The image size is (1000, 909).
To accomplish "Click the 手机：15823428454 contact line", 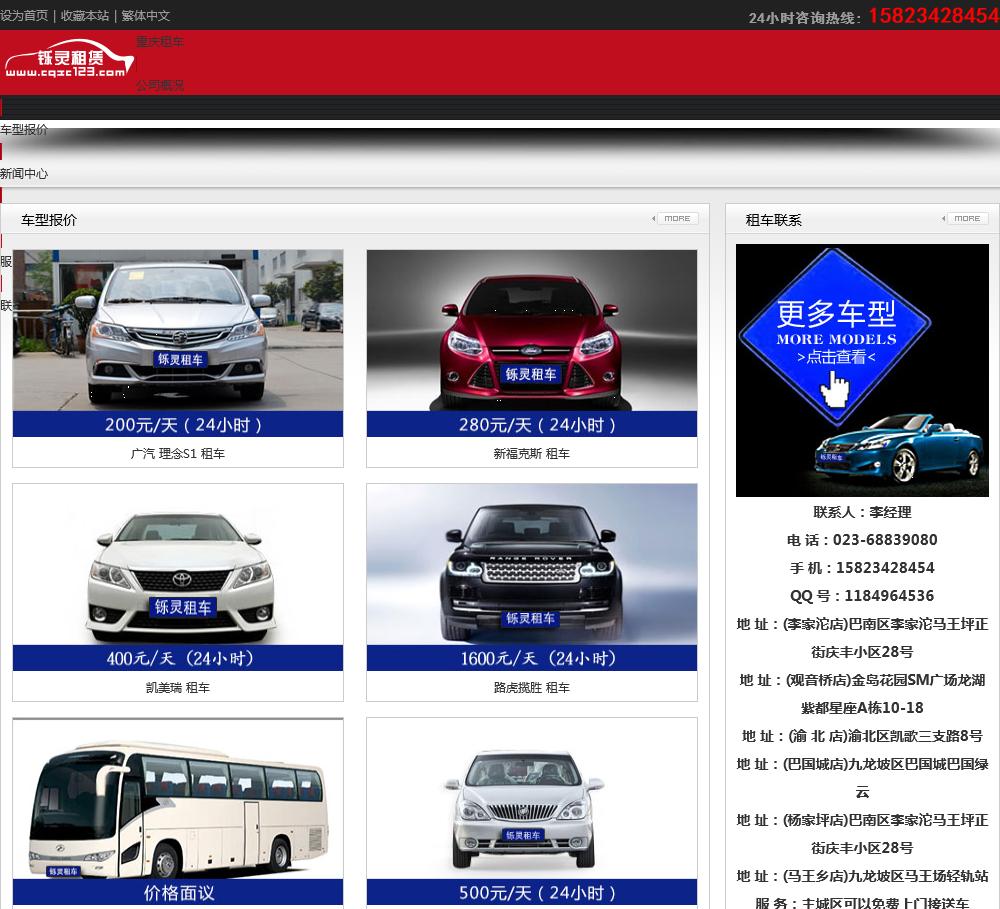I will pyautogui.click(x=862, y=568).
